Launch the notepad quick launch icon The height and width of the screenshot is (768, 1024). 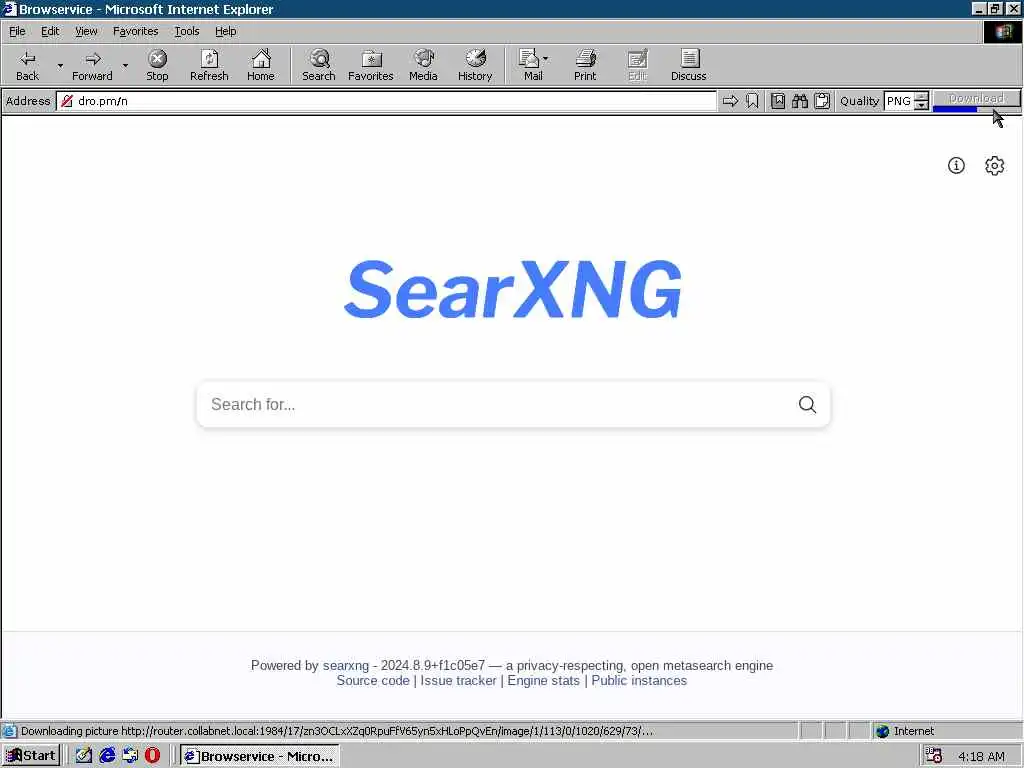coord(84,756)
